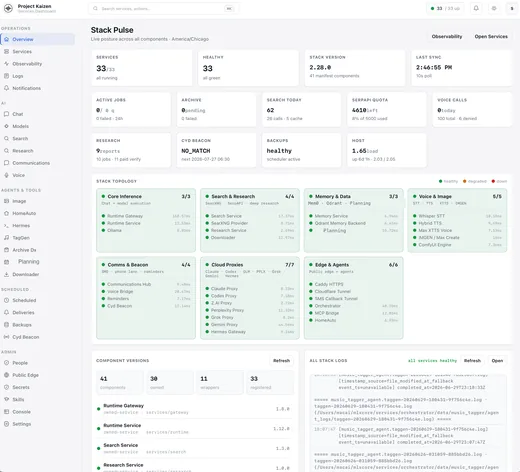The height and width of the screenshot is (472, 520).
Task: Click the Image icon in sidebar
Action: pos(6,201)
